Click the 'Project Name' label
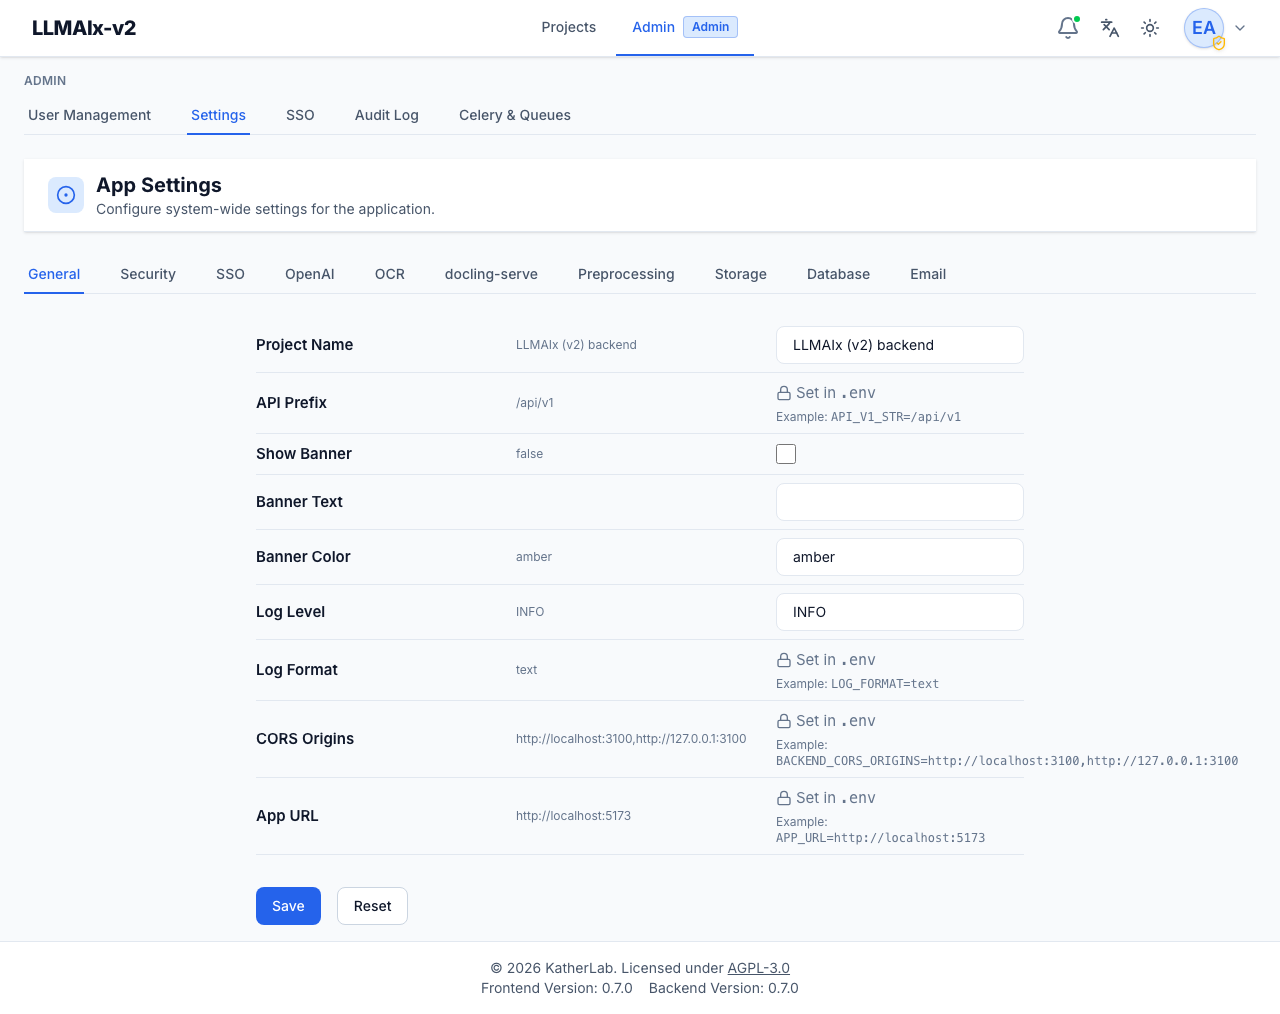Screen dimensions: 1280x1014 point(304,345)
